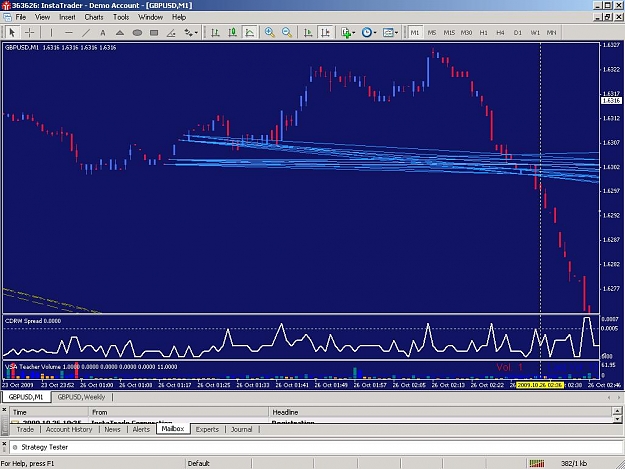
Task: Select the H4 timeframe
Action: click(x=501, y=33)
